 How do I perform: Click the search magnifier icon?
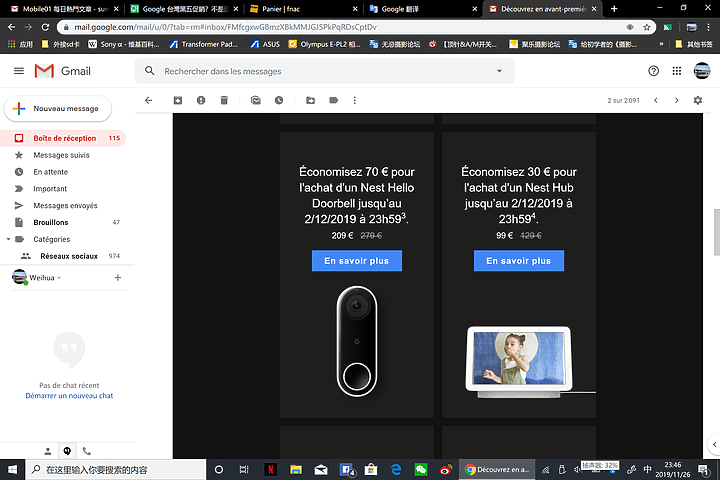pos(149,71)
